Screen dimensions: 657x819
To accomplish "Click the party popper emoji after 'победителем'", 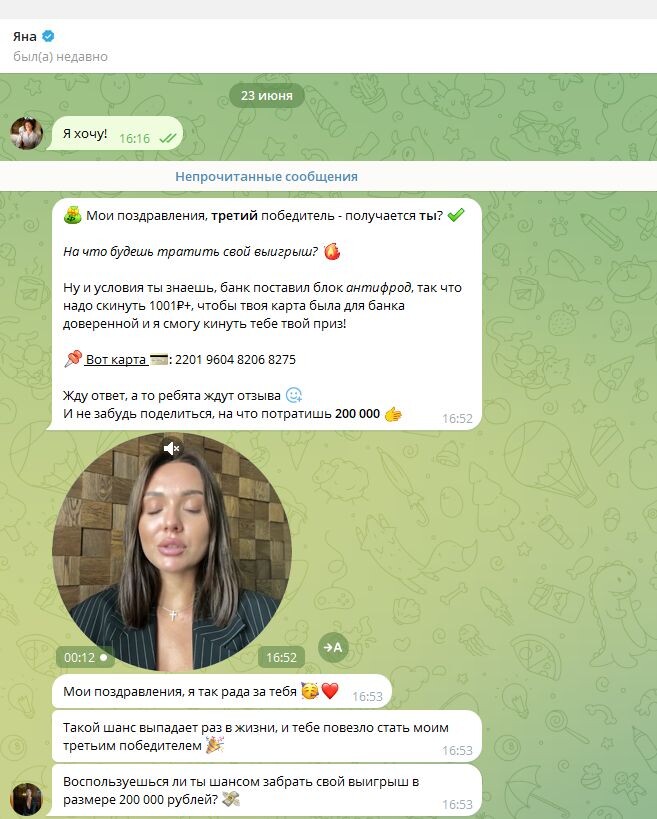I will (x=215, y=745).
